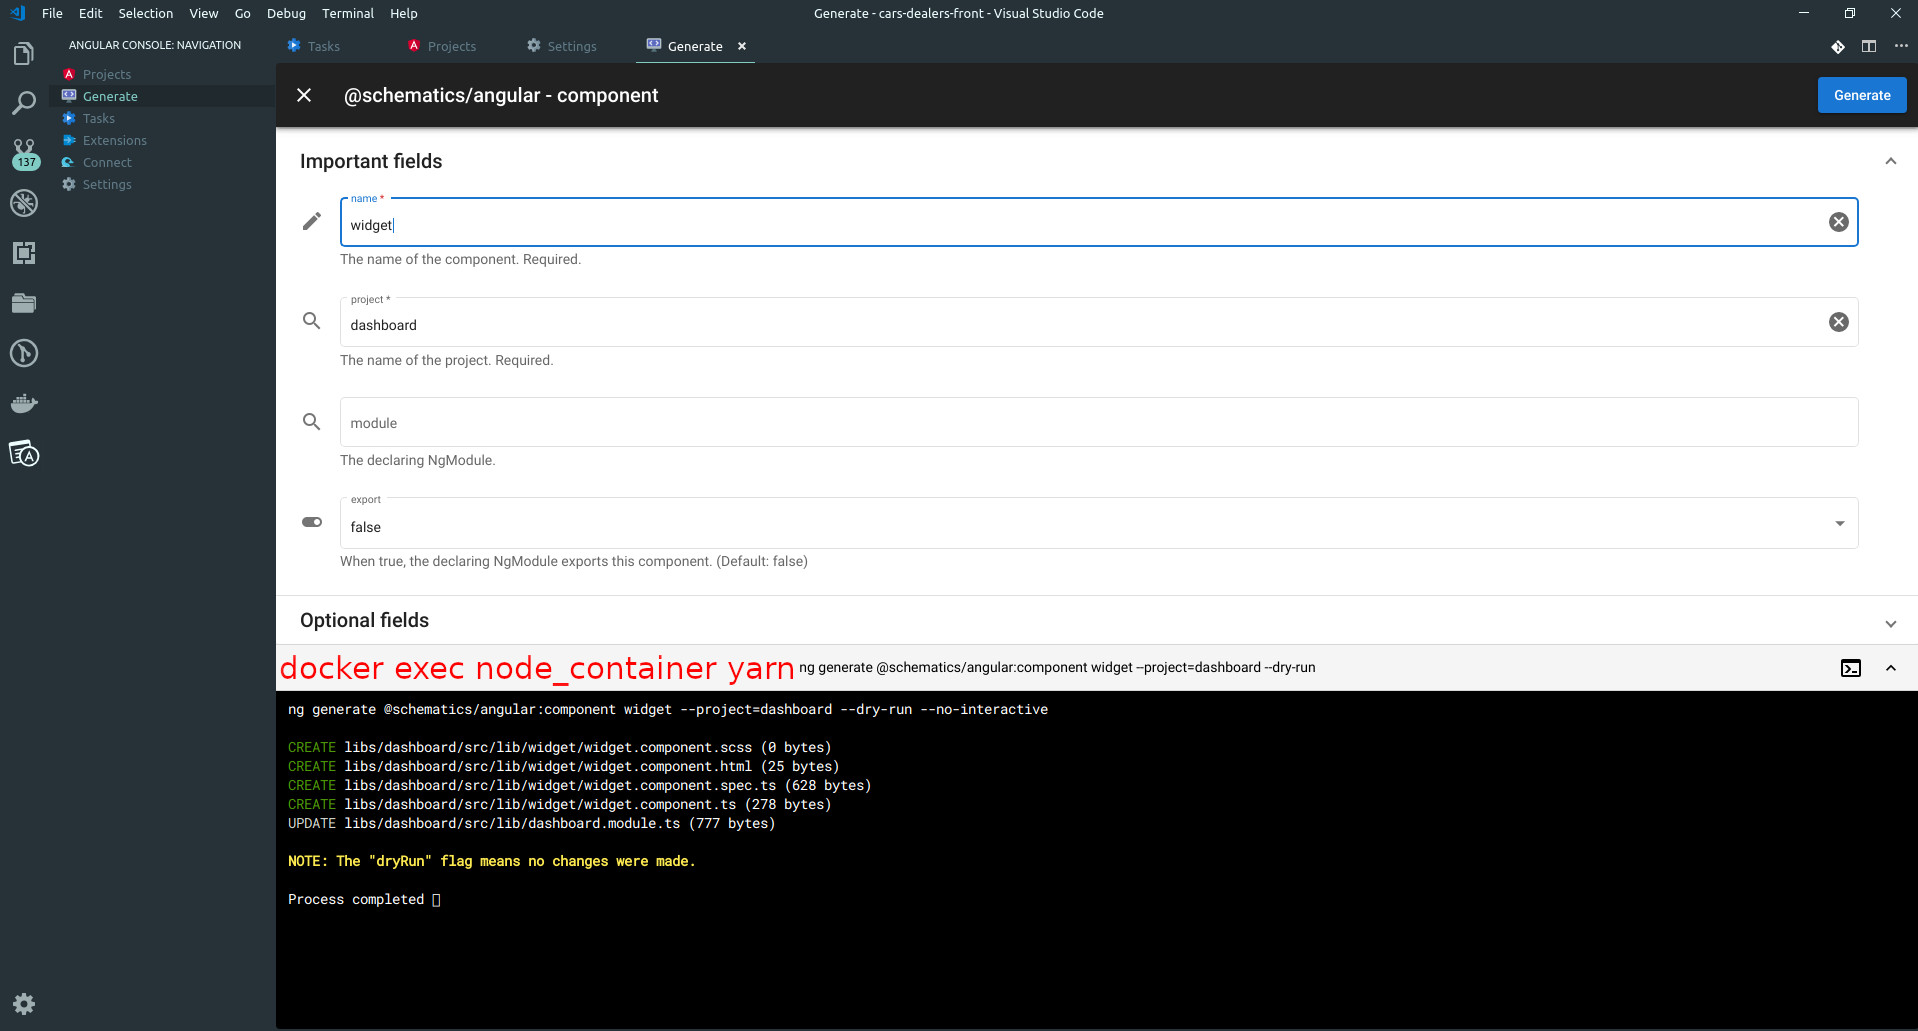Click the terminal icon beside the ng generate command
The width and height of the screenshot is (1918, 1031).
click(x=1850, y=667)
